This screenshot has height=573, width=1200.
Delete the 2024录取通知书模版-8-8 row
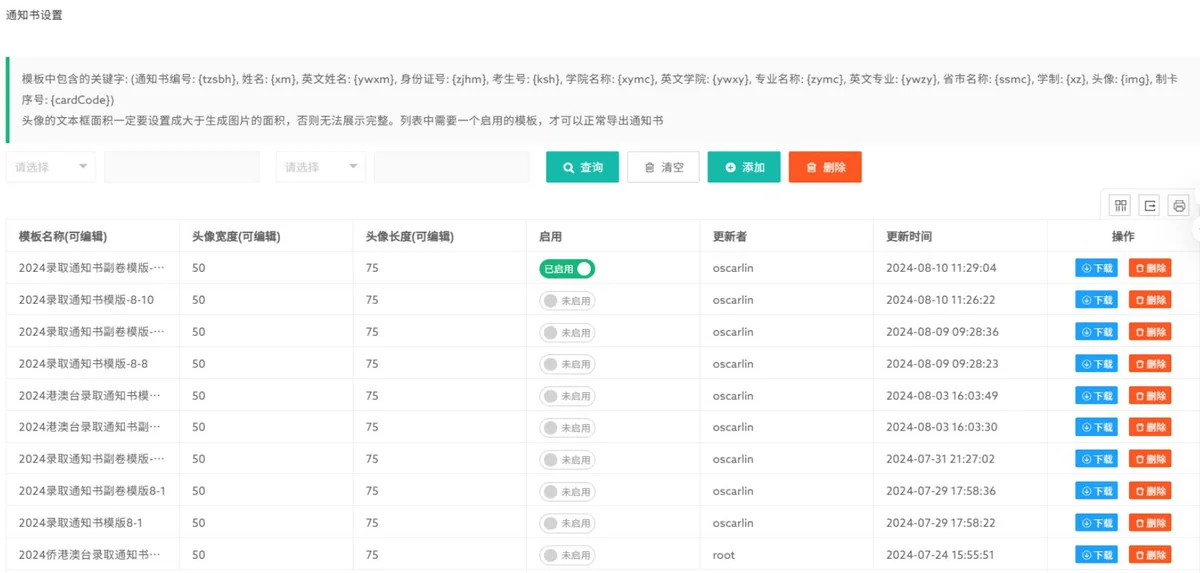[1150, 364]
